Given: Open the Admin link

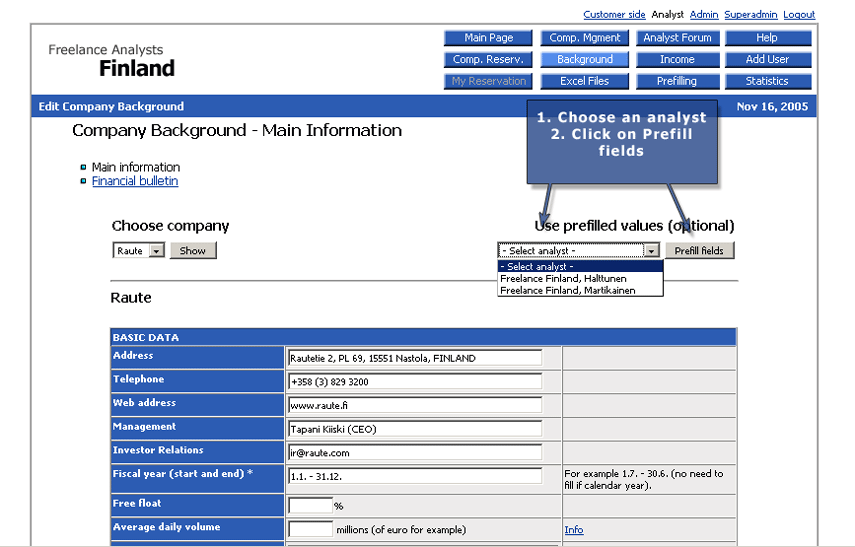Looking at the screenshot, I should [x=704, y=15].
